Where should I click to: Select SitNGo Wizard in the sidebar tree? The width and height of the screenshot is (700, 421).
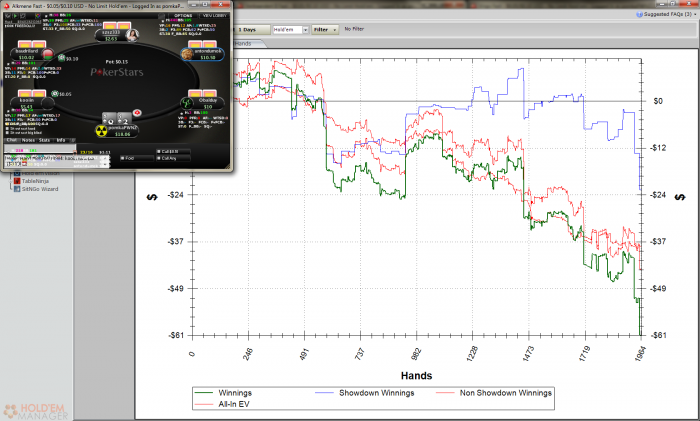40,189
